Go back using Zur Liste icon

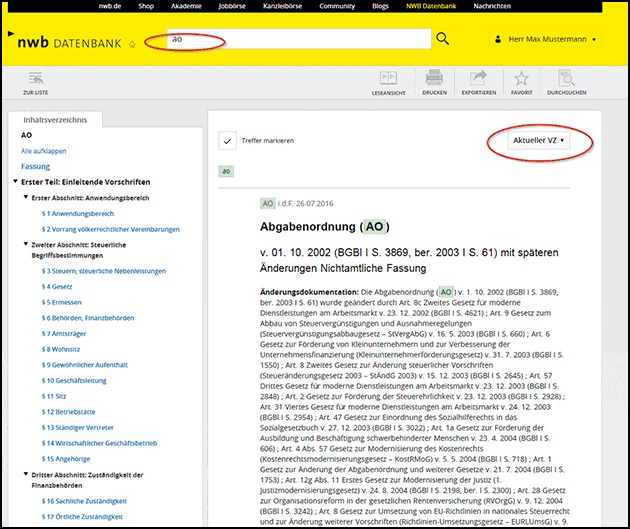[x=37, y=82]
